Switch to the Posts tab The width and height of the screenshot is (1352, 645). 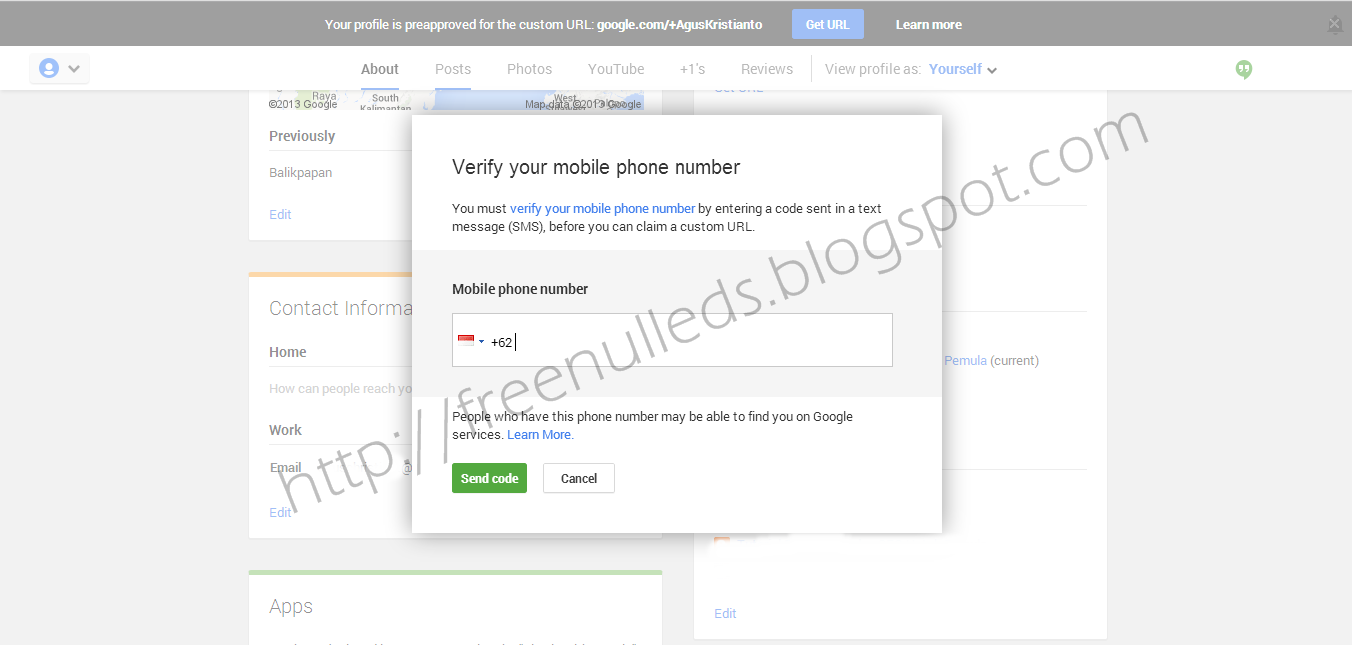(453, 69)
